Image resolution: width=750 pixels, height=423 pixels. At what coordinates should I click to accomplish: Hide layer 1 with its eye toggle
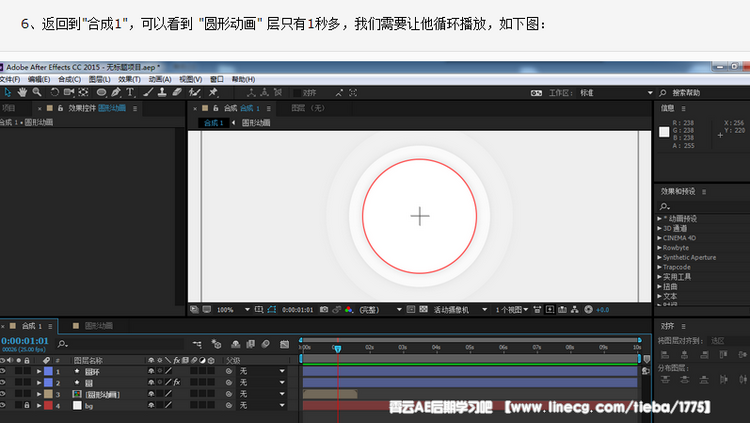click(x=3, y=371)
